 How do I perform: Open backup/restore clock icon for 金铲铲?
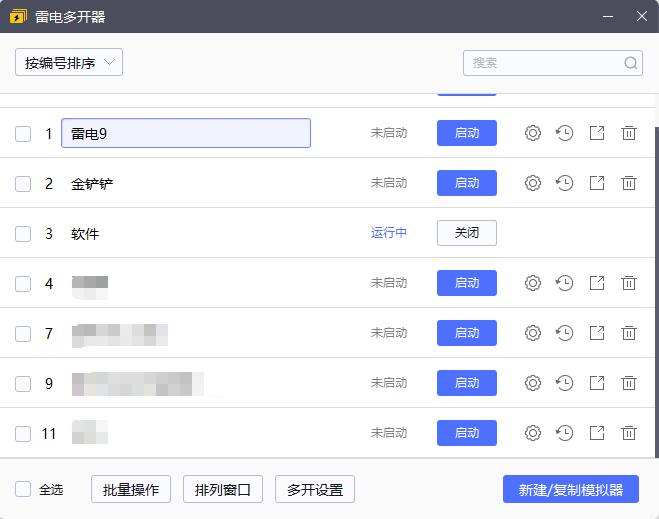(x=564, y=183)
